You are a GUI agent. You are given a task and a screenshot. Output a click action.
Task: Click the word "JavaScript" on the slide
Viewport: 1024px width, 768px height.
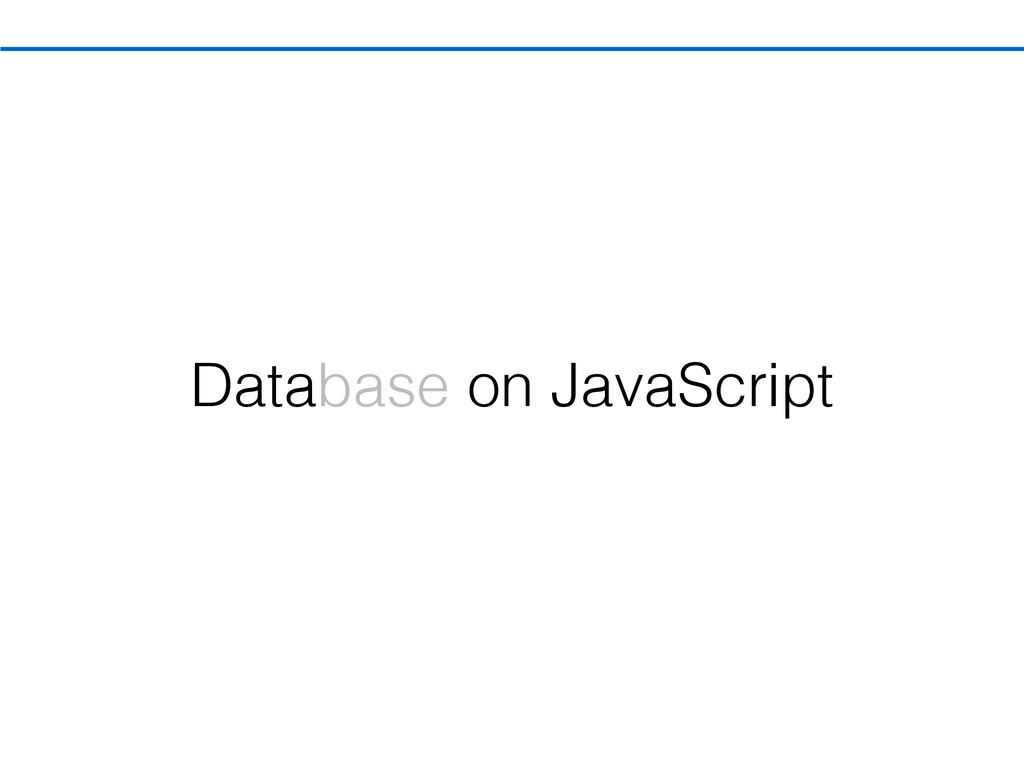point(692,387)
